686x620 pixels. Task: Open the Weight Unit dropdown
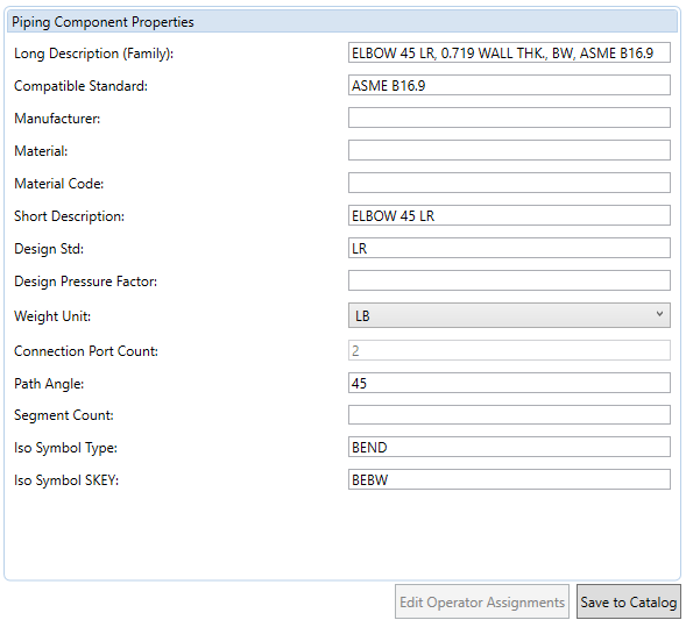pyautogui.click(x=509, y=315)
